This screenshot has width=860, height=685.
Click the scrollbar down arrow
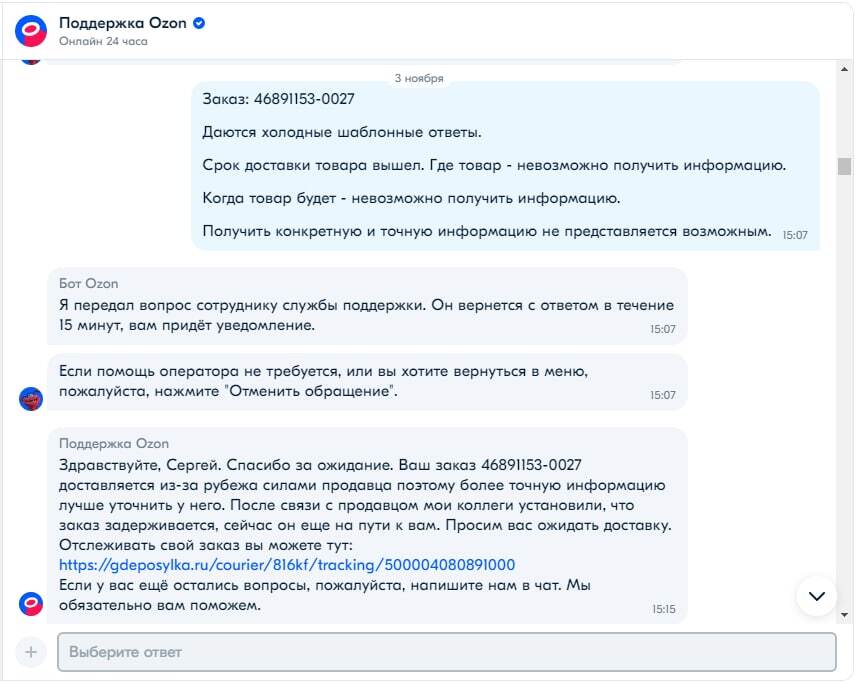844,615
